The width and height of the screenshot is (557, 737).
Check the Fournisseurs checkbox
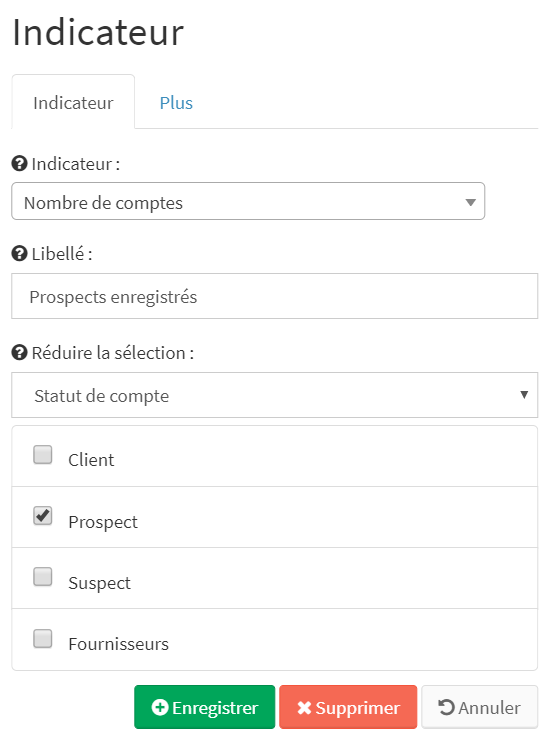click(43, 638)
